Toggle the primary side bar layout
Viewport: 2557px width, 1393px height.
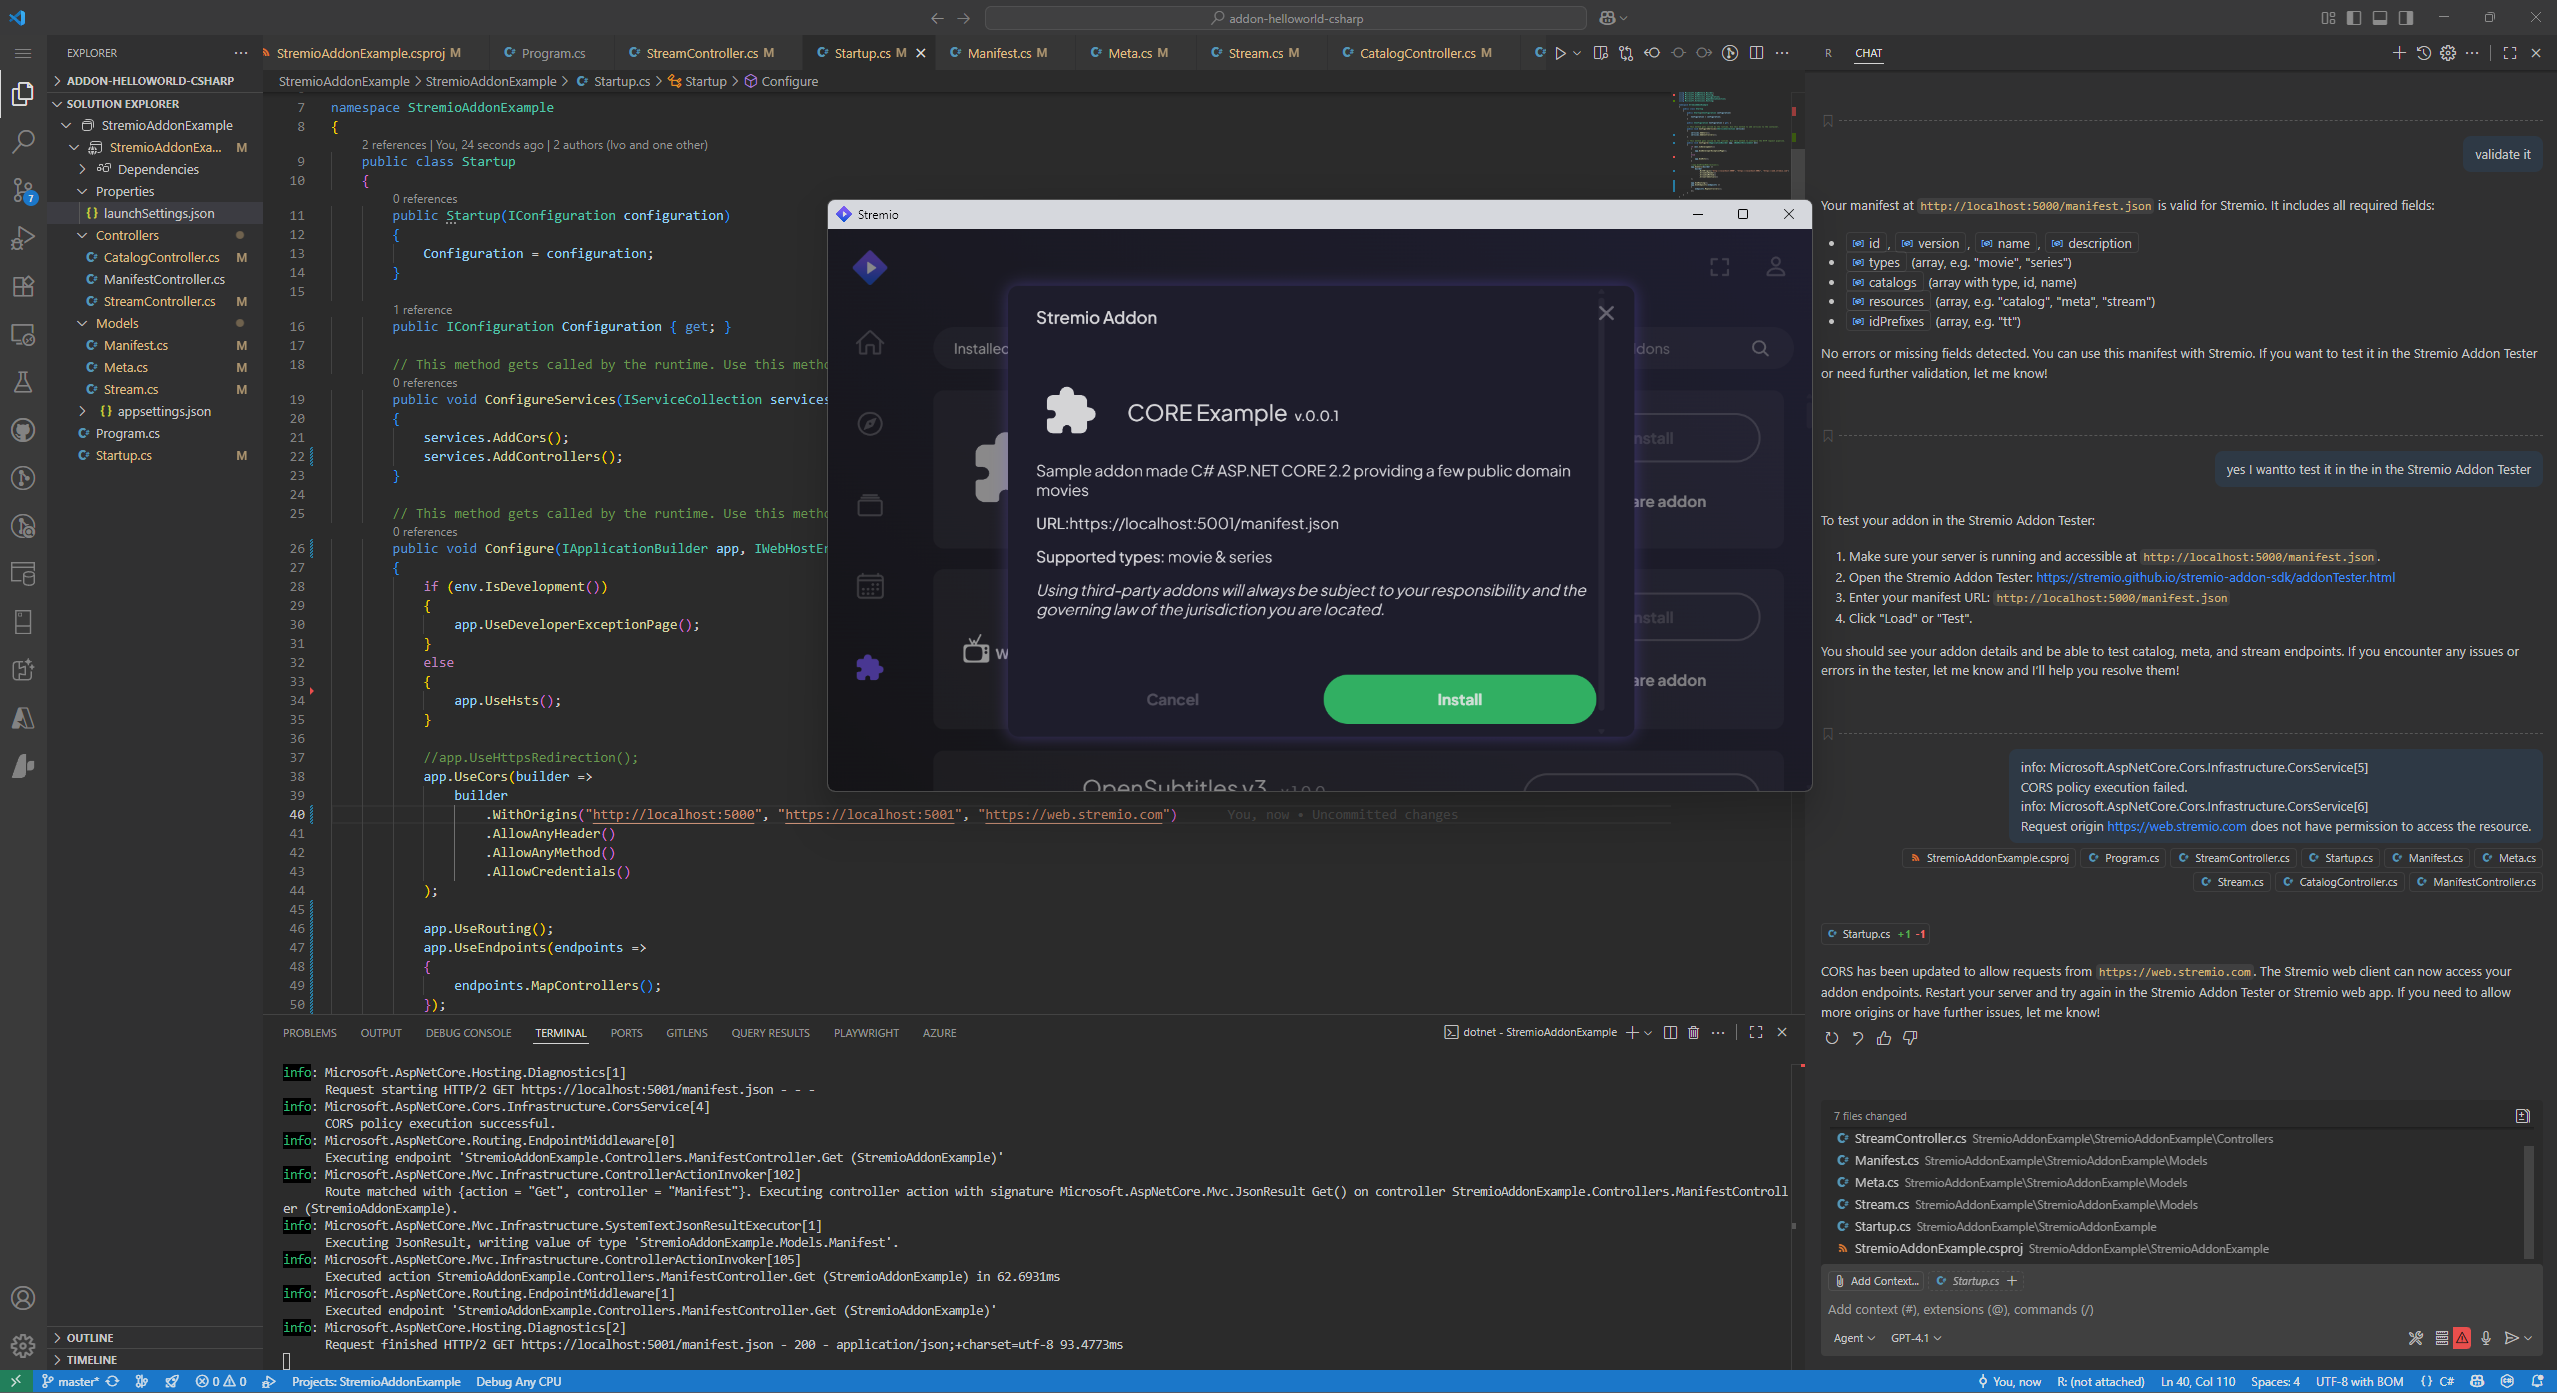(2354, 18)
